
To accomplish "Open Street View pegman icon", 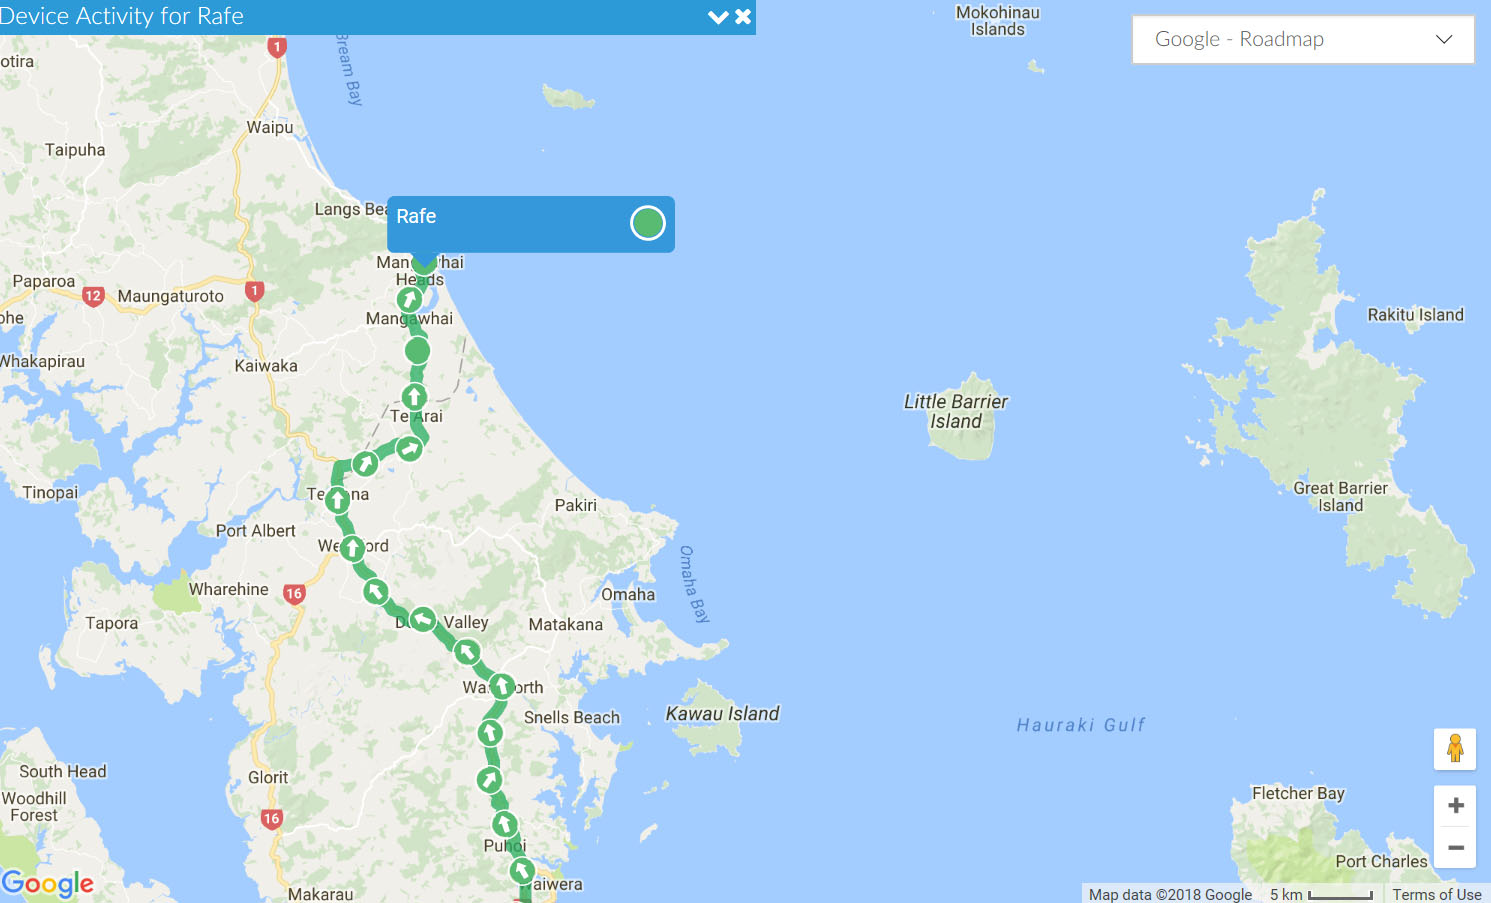I will pos(1455,748).
